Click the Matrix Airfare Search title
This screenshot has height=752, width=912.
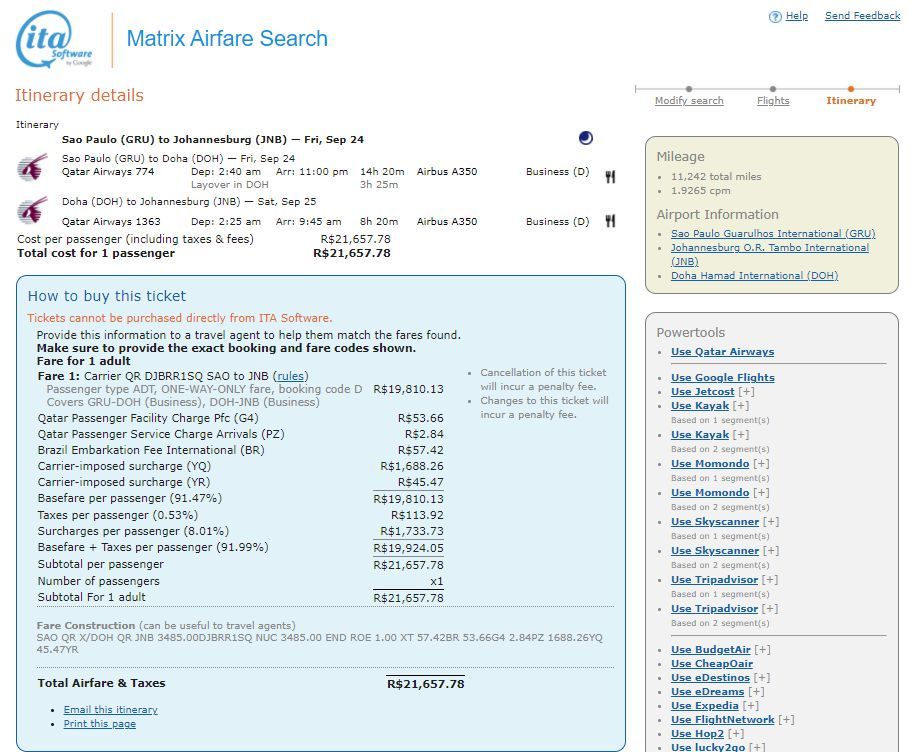(x=227, y=38)
